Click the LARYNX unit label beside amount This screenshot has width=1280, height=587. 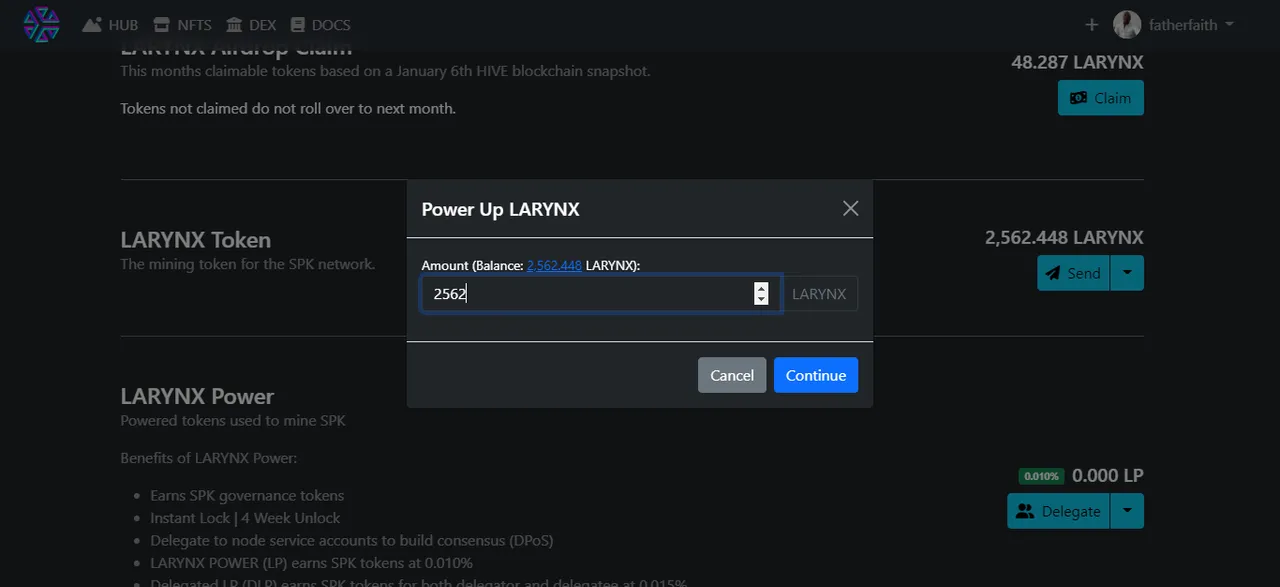tap(819, 294)
